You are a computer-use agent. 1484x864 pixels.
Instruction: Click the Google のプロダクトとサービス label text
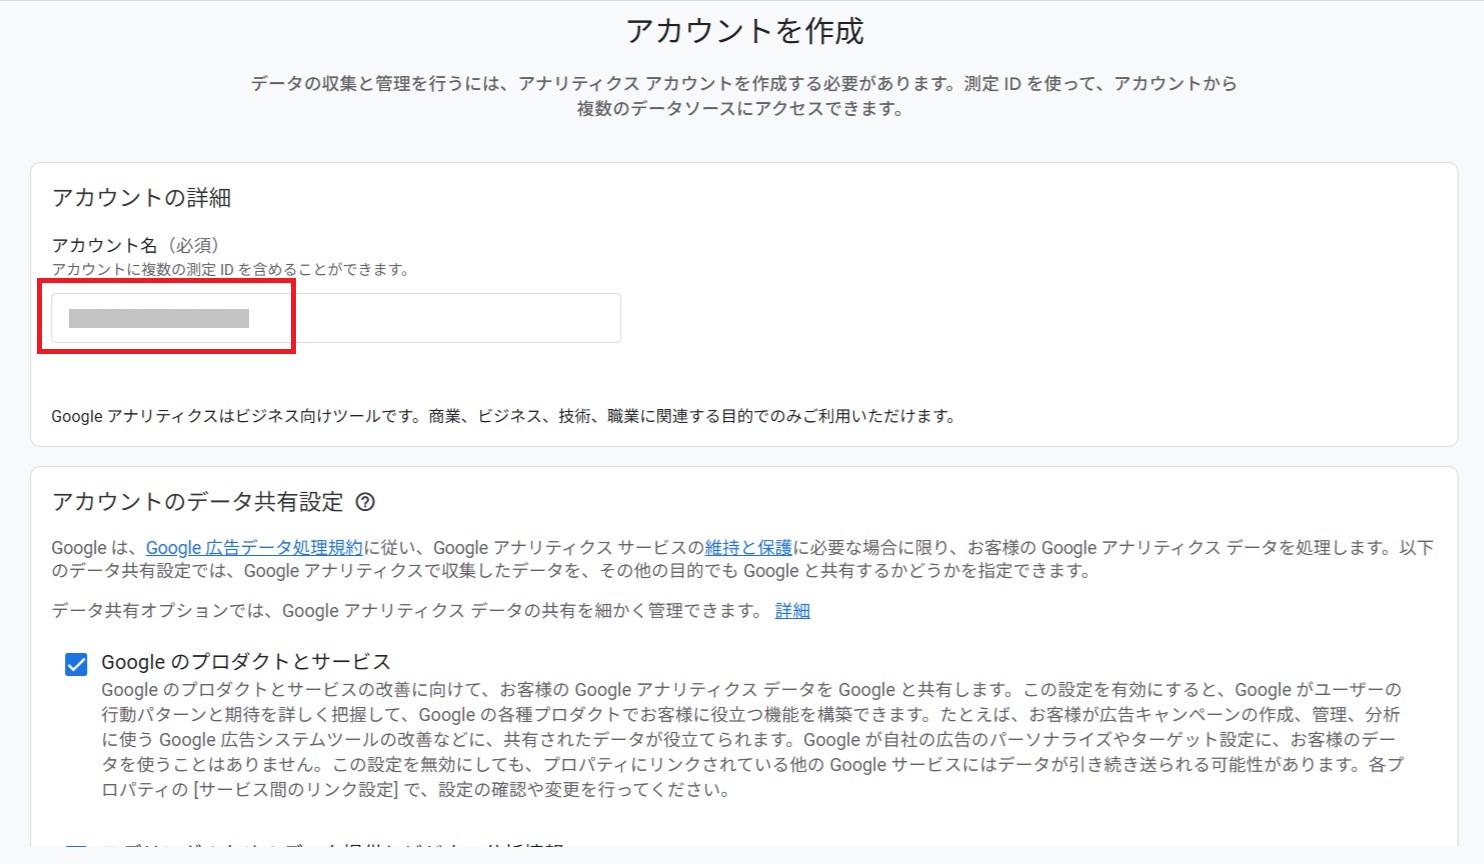pos(246,662)
